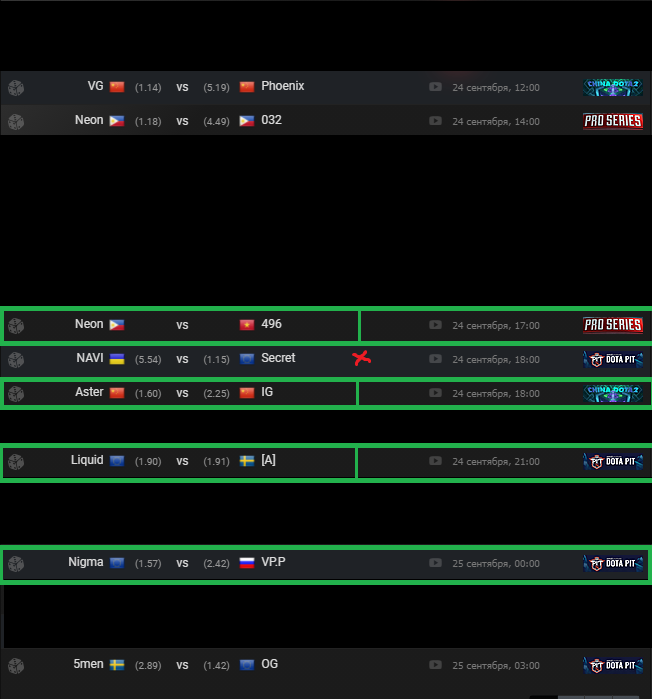The width and height of the screenshot is (652, 699).
Task: Click Phoenix odds (5.19)
Action: coord(217,87)
